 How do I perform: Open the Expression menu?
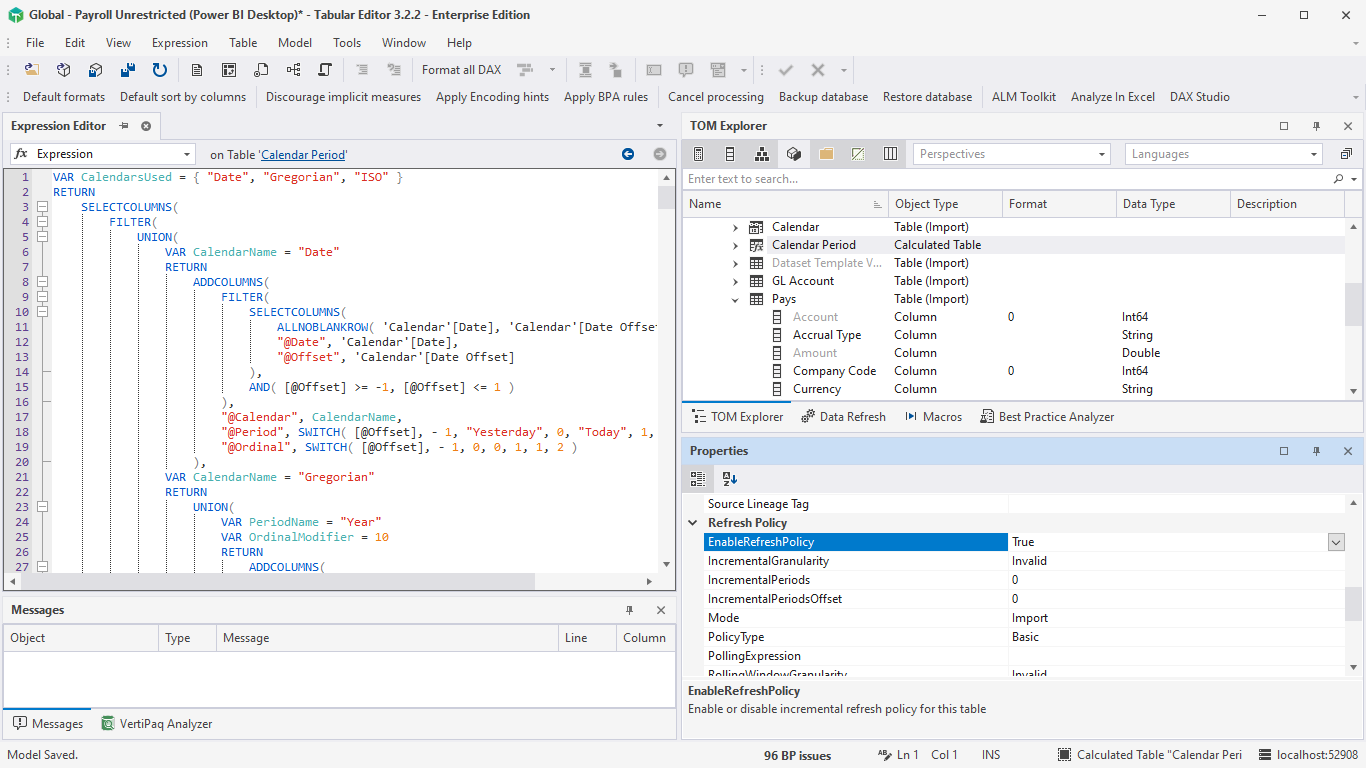click(x=180, y=43)
